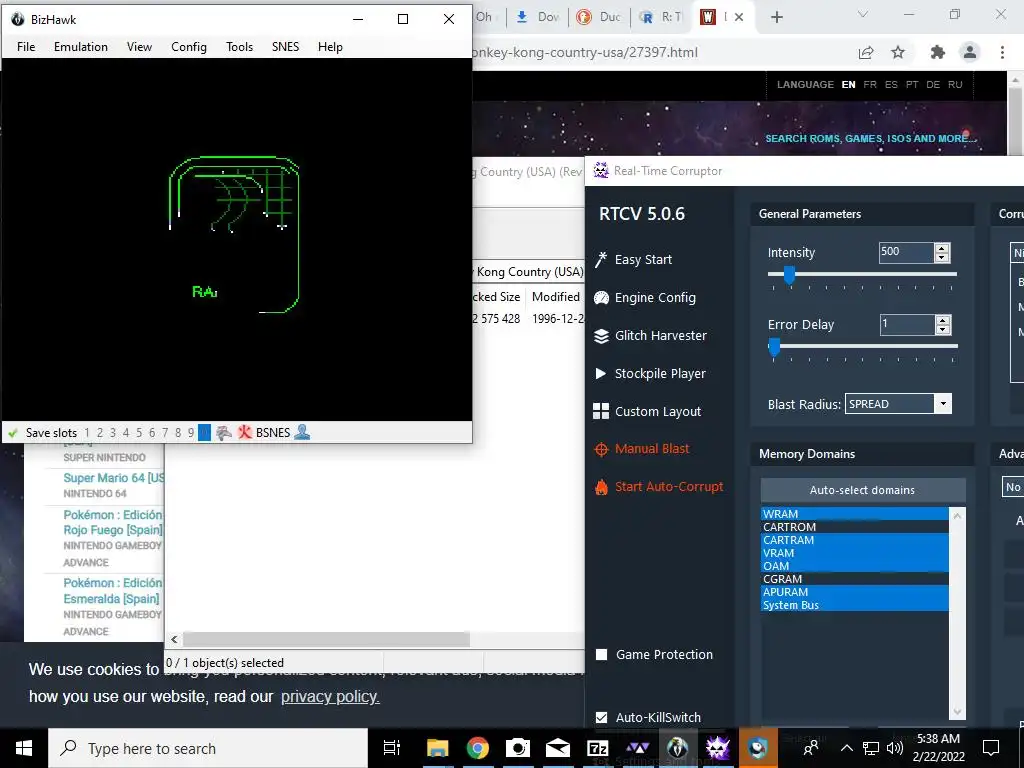Click the Error Delay value field

(x=906, y=325)
